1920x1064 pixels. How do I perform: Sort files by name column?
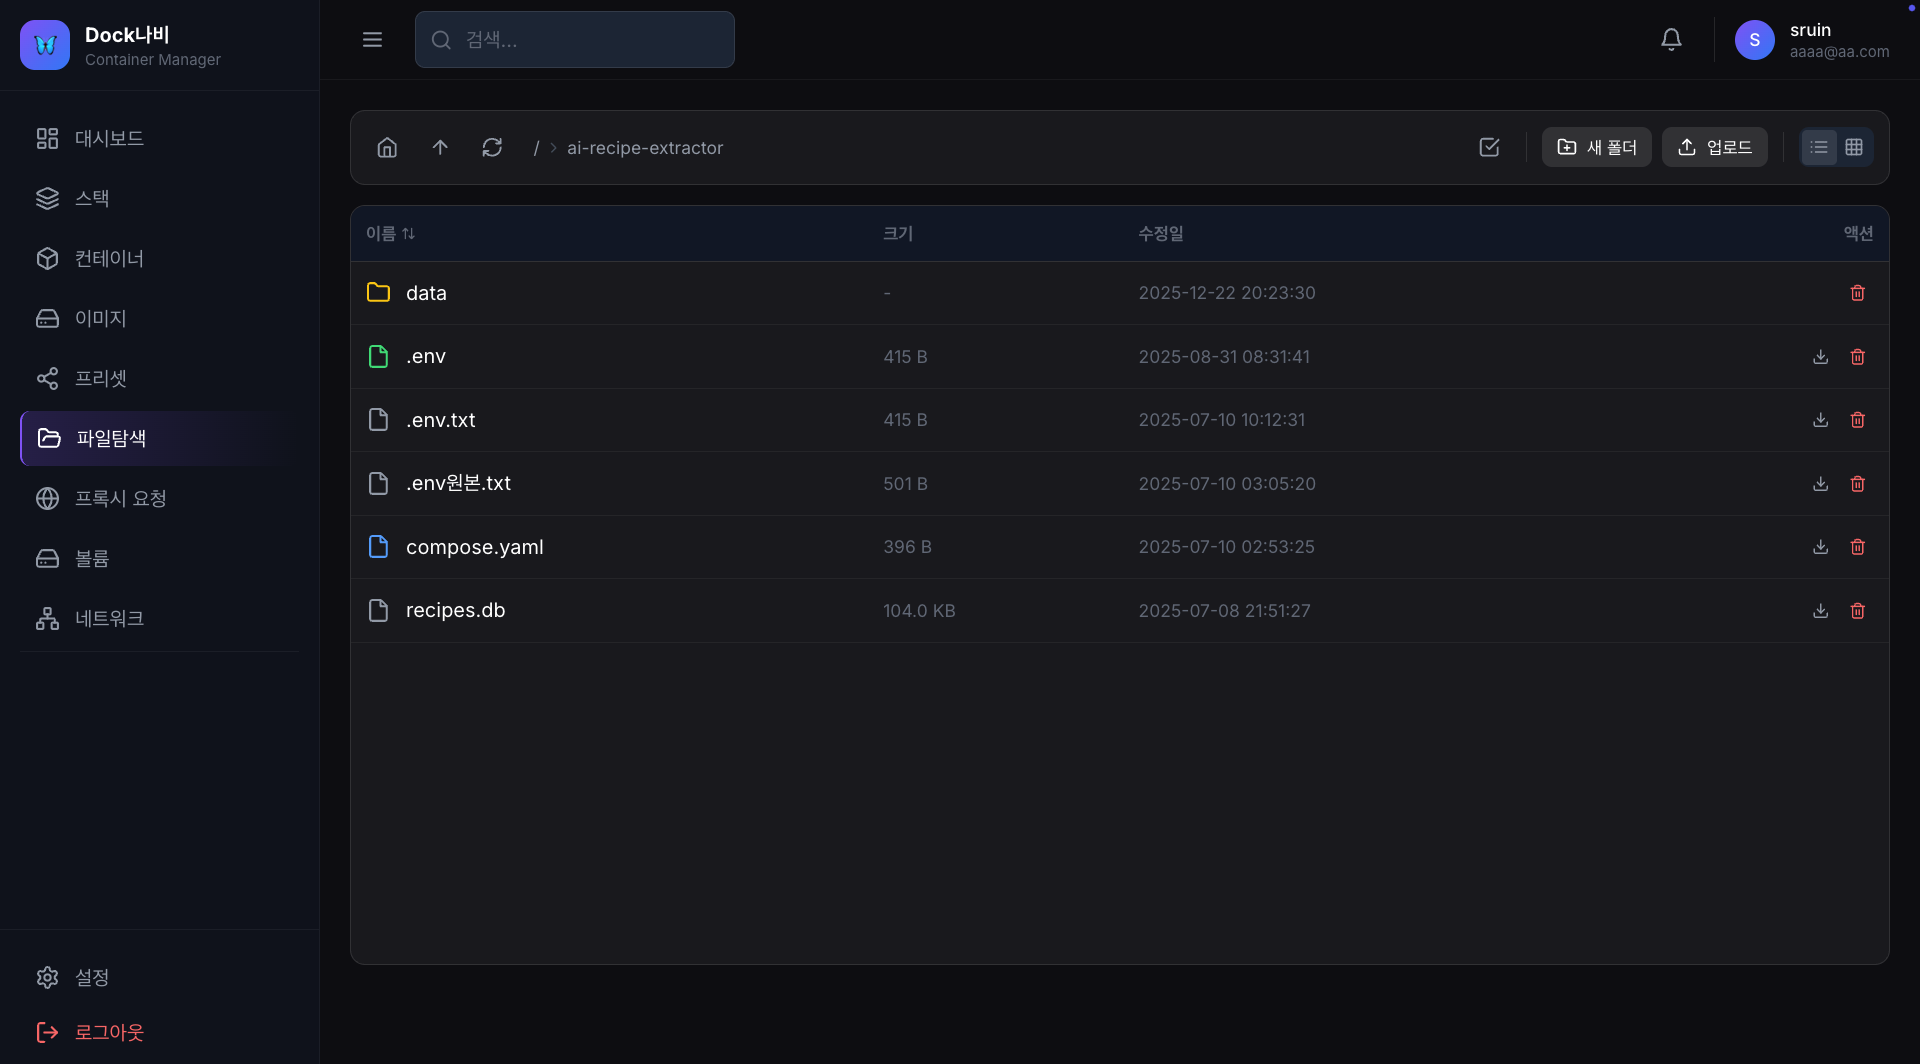tap(390, 234)
